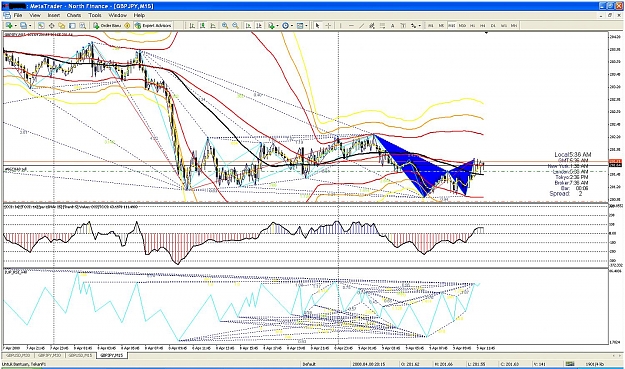This screenshot has width=625, height=369.
Task: Select the Vertical Line drawing tool
Action: coord(340,26)
